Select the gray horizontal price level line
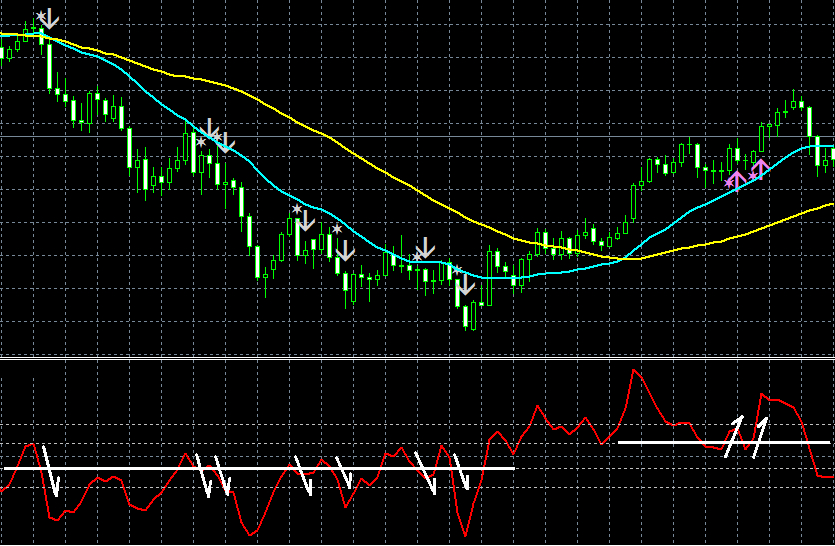The width and height of the screenshot is (835, 546). pyautogui.click(x=418, y=137)
